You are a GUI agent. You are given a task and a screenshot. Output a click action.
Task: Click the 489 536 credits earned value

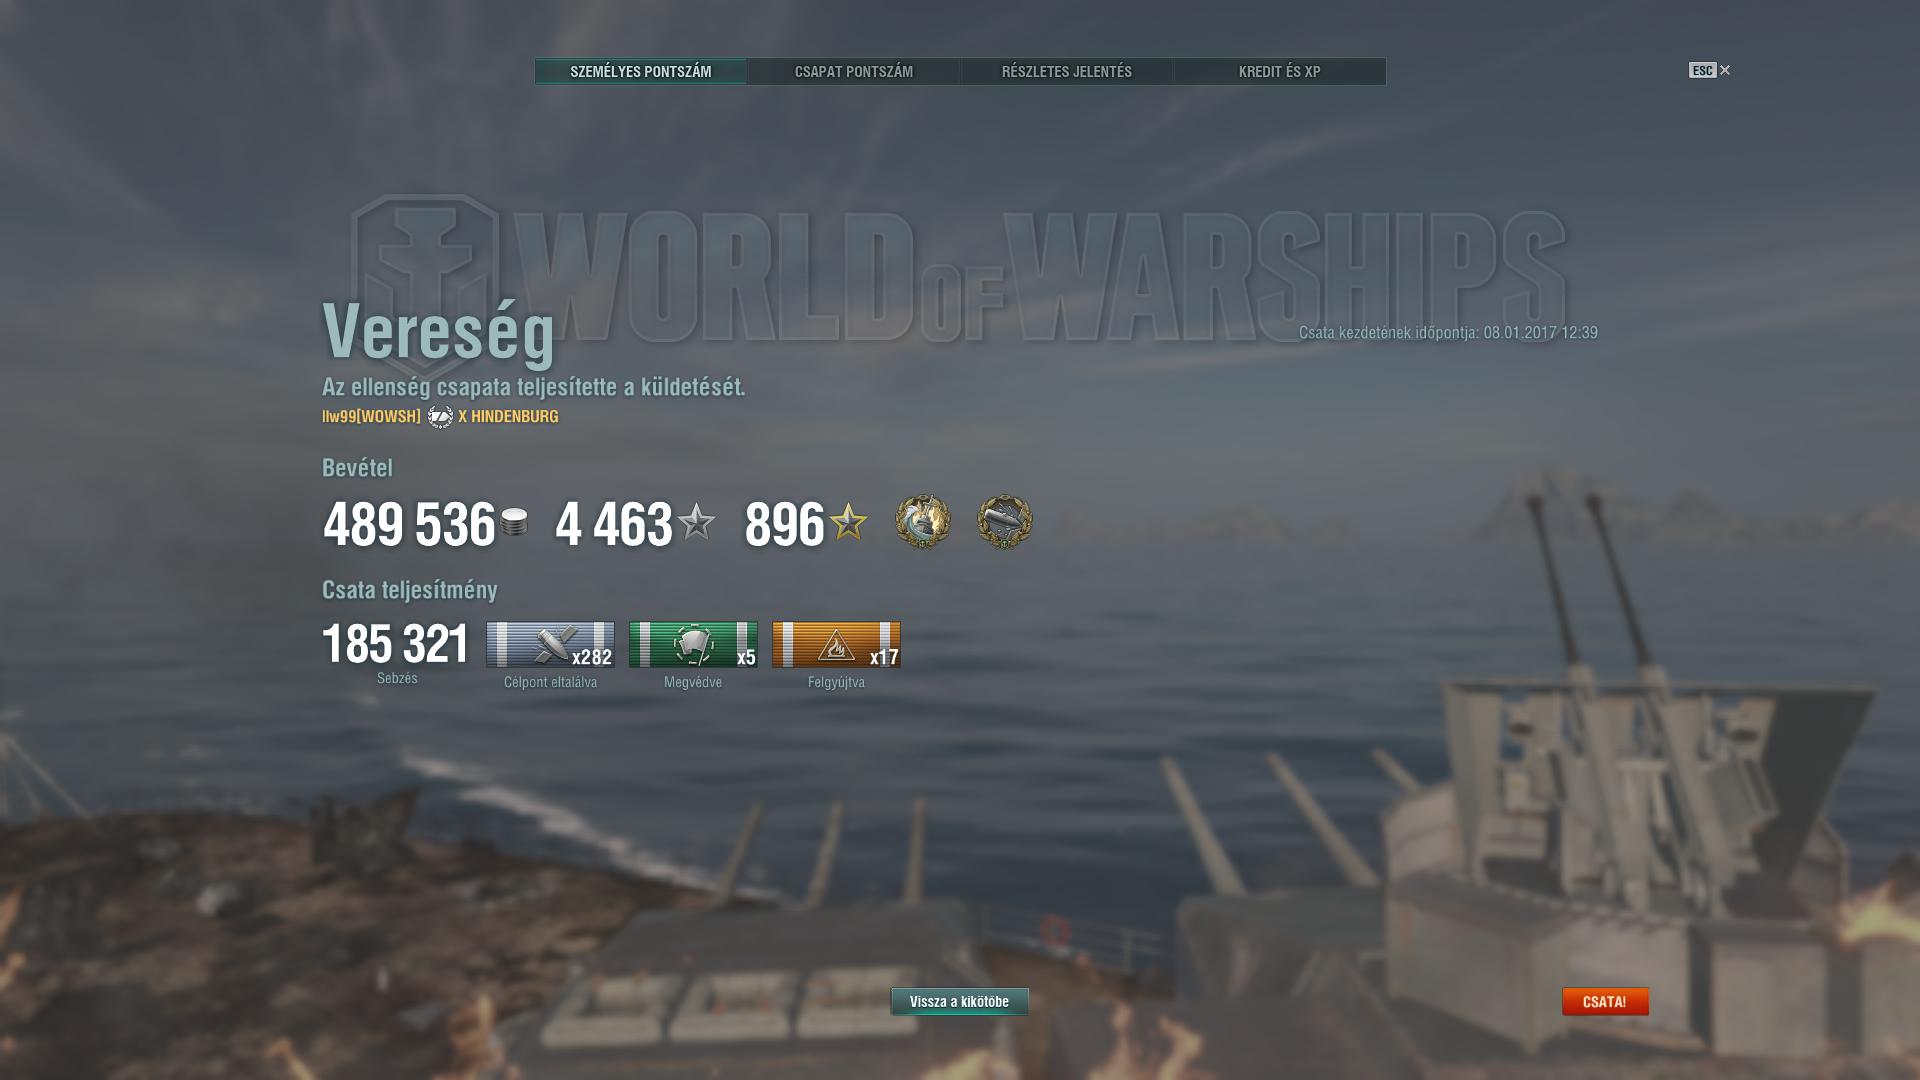point(409,524)
